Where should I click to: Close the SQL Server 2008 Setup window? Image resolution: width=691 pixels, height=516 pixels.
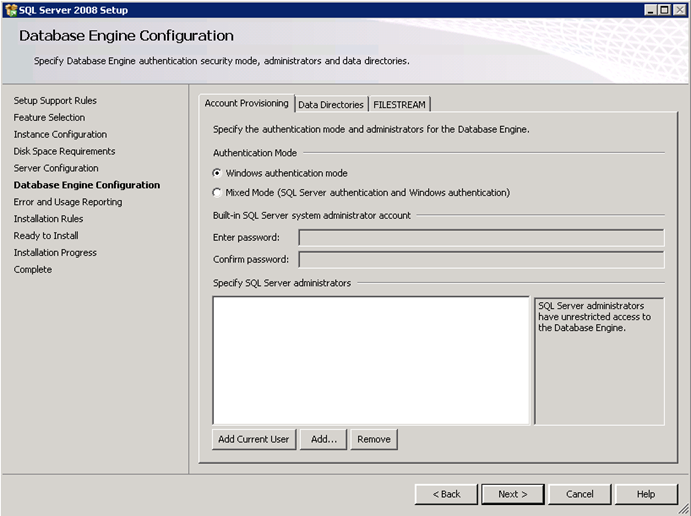click(679, 10)
